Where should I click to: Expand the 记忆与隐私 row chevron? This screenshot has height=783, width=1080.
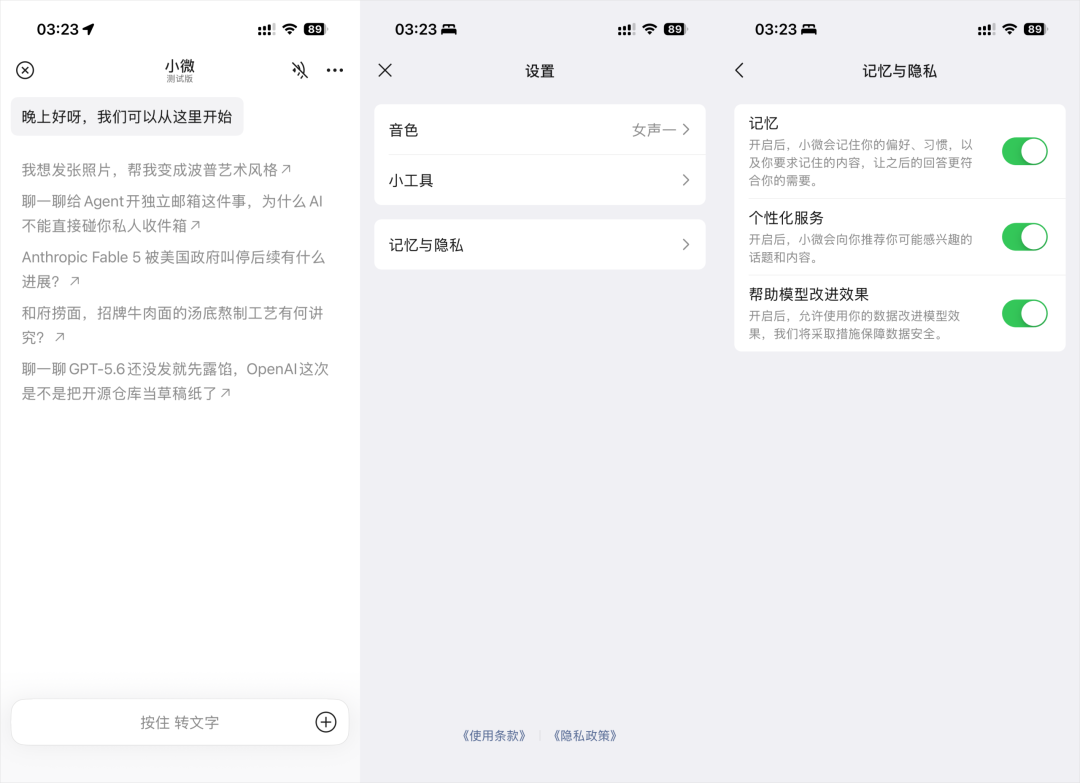pyautogui.click(x=686, y=244)
